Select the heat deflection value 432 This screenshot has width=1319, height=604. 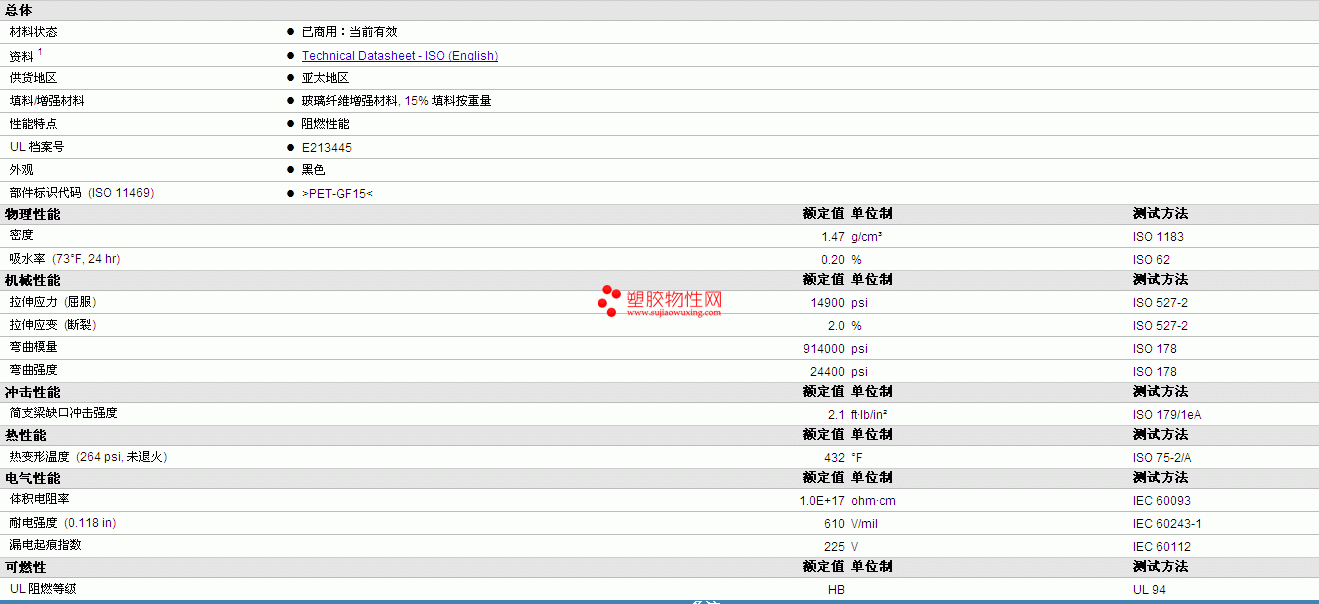[835, 458]
